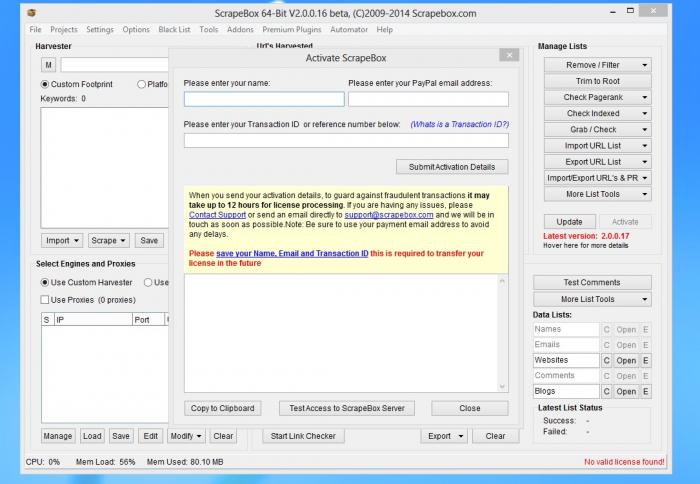Click the Edit proxies button
The width and height of the screenshot is (700, 484).
[x=150, y=436]
